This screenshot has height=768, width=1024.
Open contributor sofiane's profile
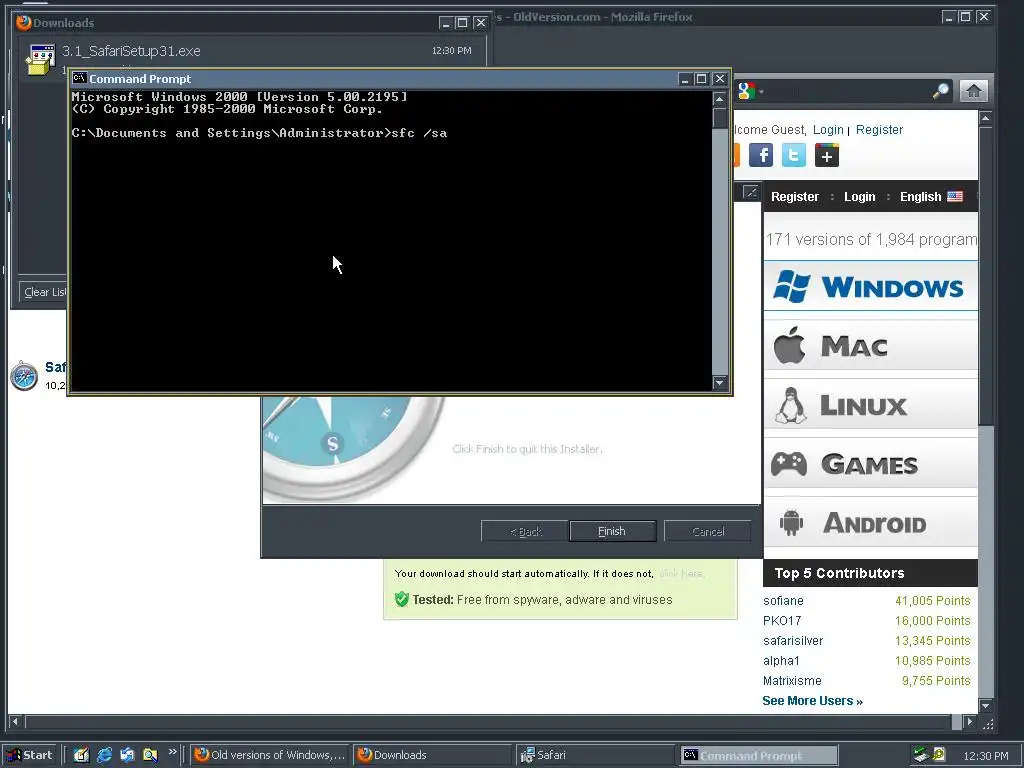pyautogui.click(x=783, y=600)
